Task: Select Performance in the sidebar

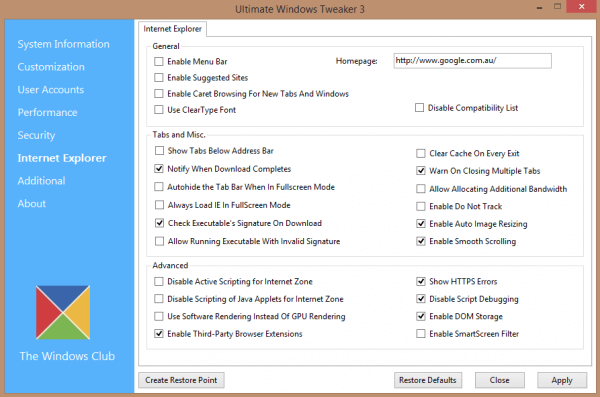Action: [47, 113]
